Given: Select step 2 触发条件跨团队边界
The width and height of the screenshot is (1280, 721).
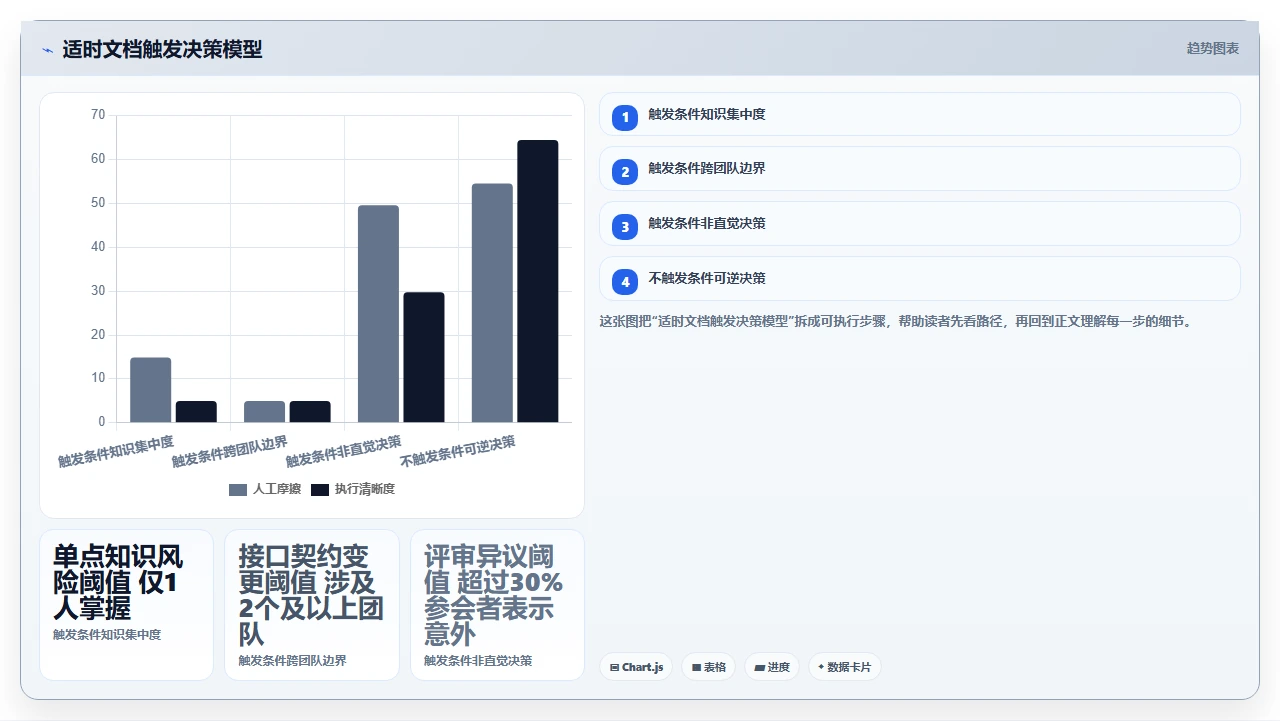Looking at the screenshot, I should [x=920, y=169].
